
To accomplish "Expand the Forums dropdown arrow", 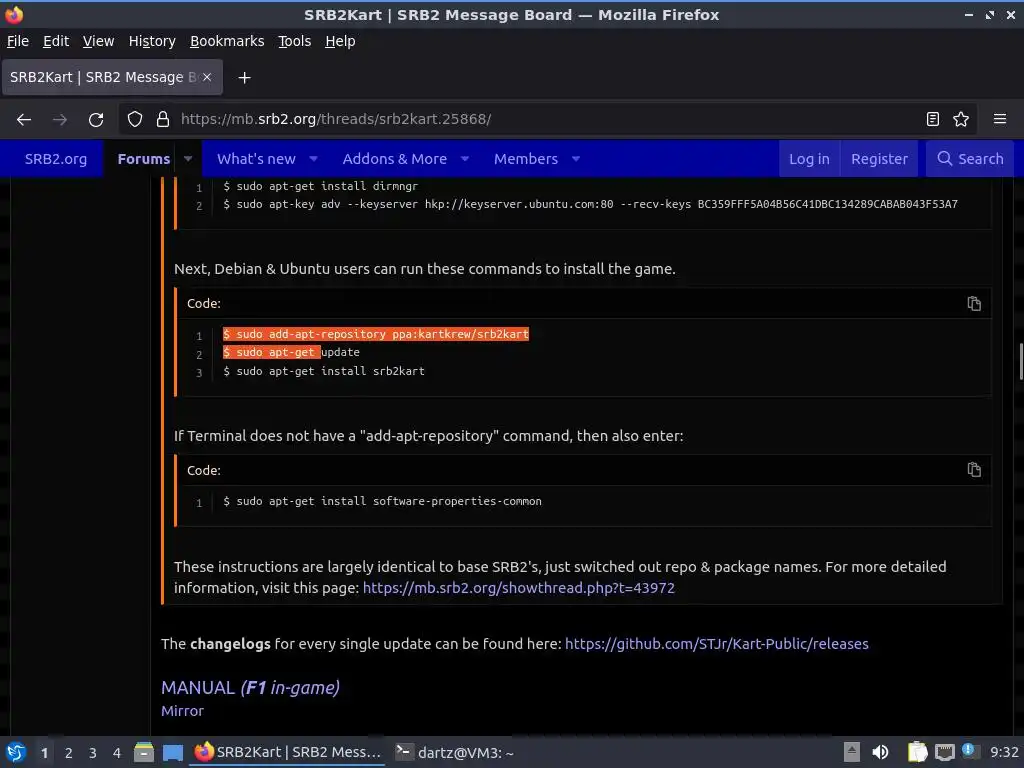I will (188, 159).
